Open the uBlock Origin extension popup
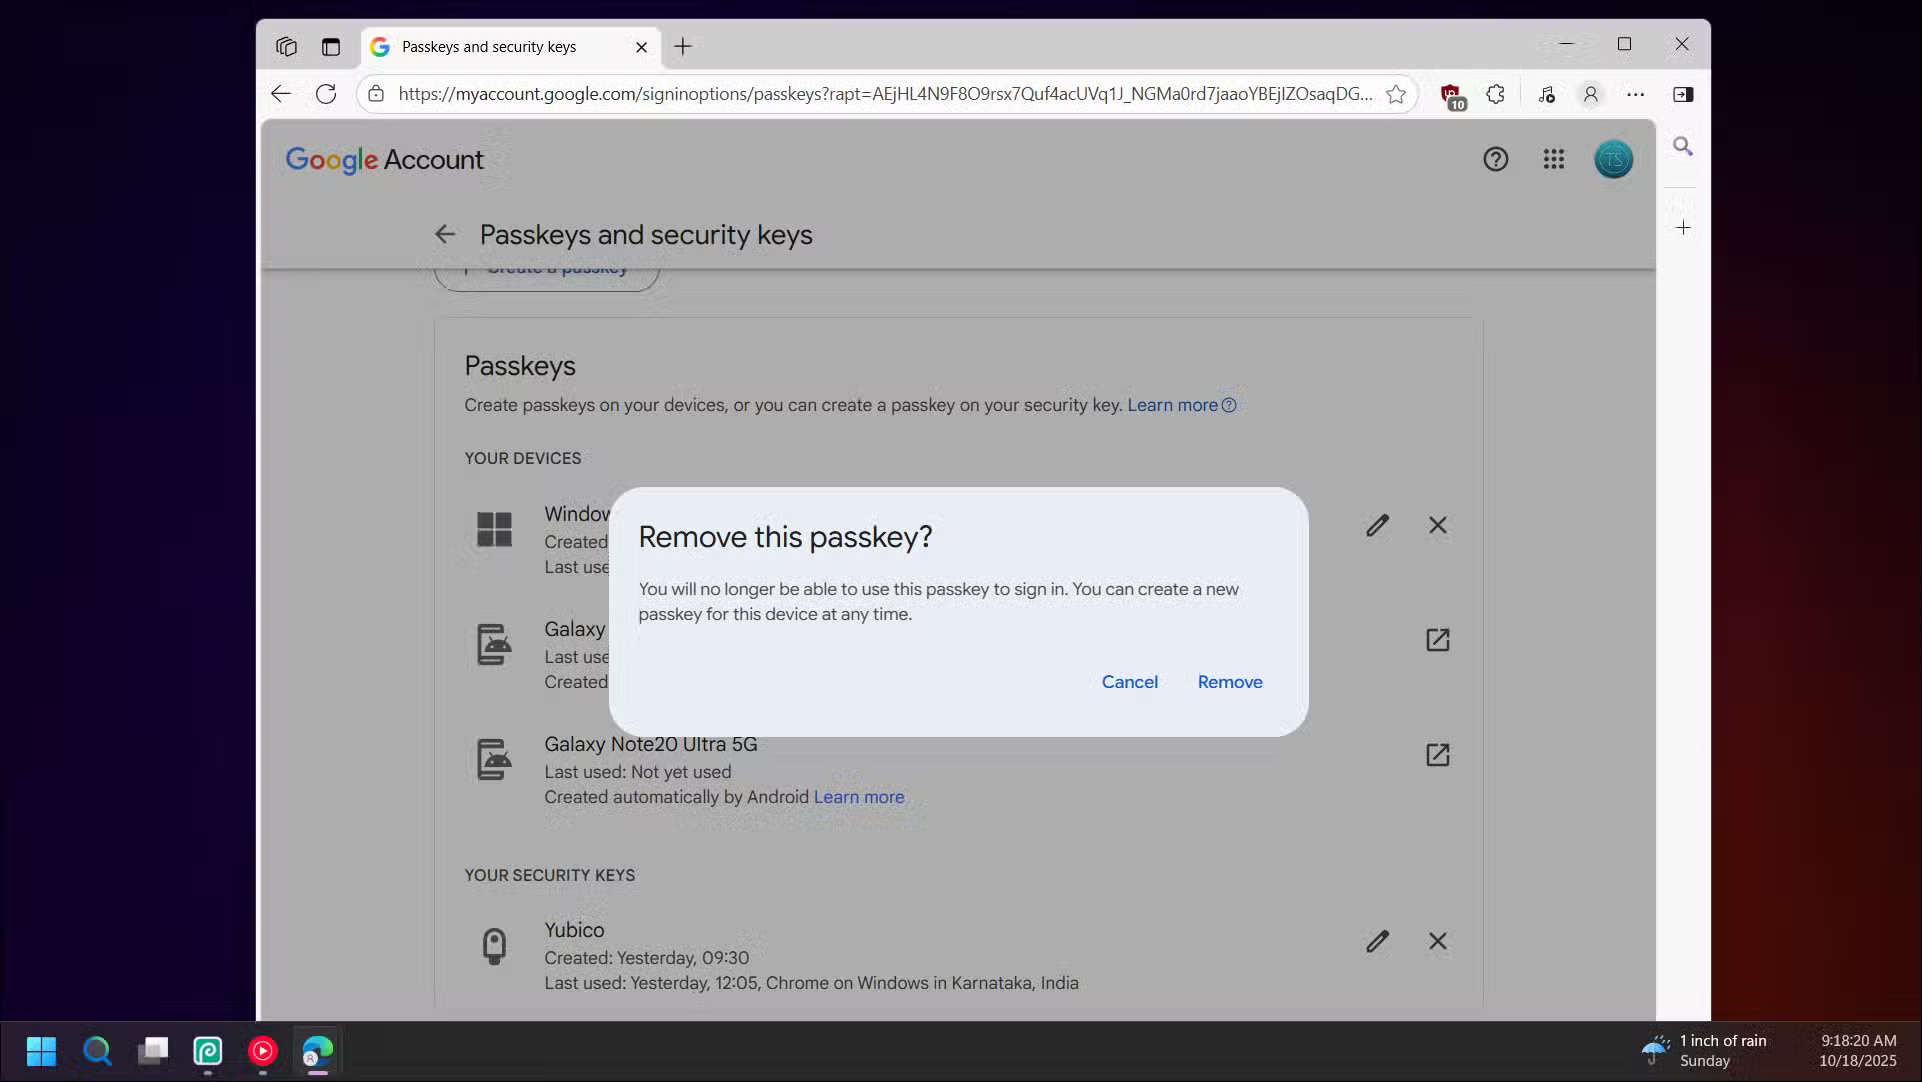The image size is (1922, 1082). (x=1452, y=94)
